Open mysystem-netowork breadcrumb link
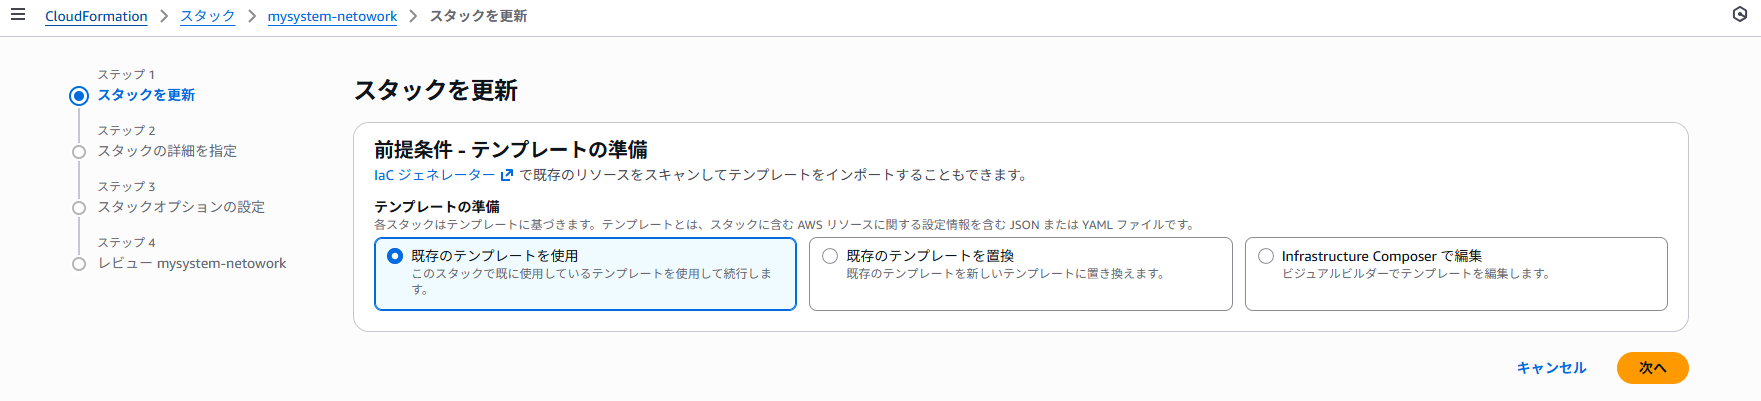Image resolution: width=1761 pixels, height=401 pixels. (332, 16)
